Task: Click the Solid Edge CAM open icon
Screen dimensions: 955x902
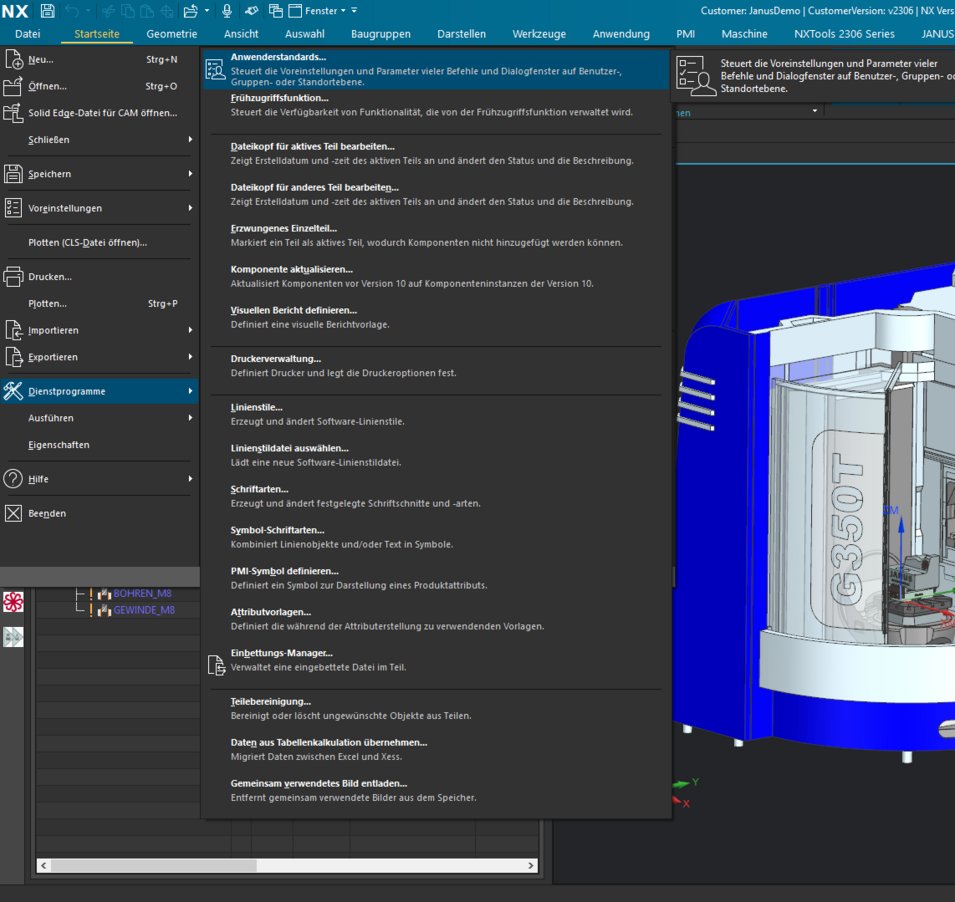Action: [13, 113]
